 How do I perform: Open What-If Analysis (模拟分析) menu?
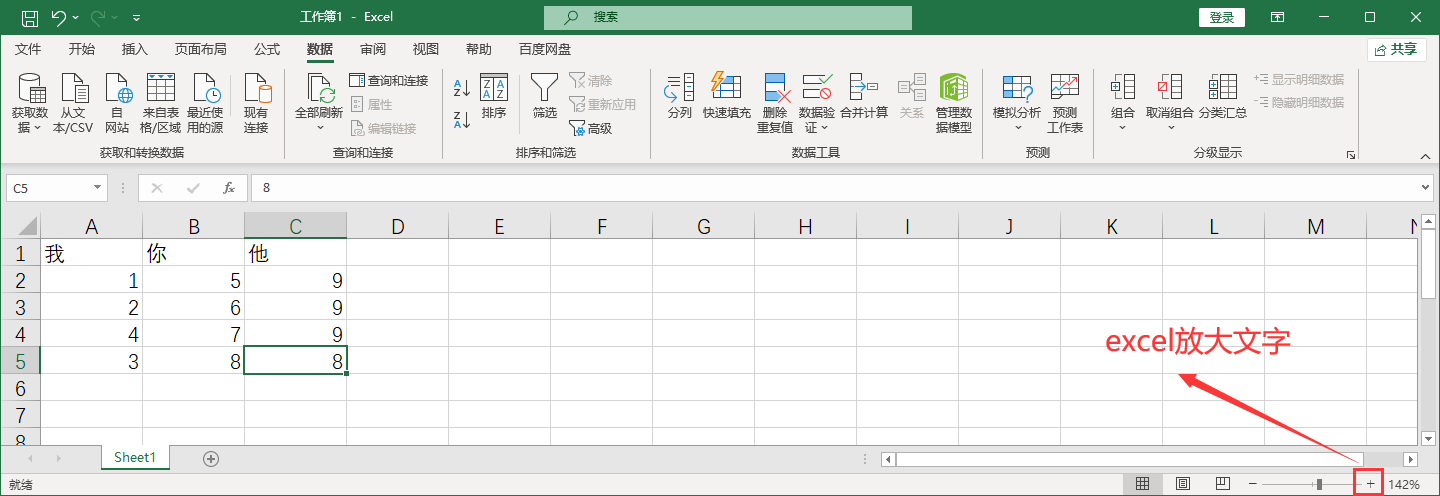pos(1017,103)
